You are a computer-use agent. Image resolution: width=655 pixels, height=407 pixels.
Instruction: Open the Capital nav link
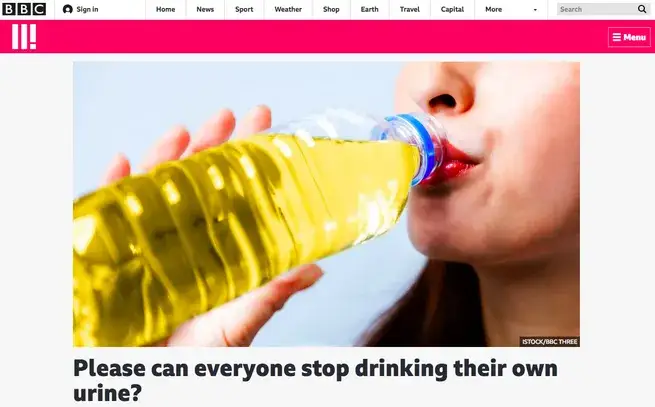(x=452, y=9)
